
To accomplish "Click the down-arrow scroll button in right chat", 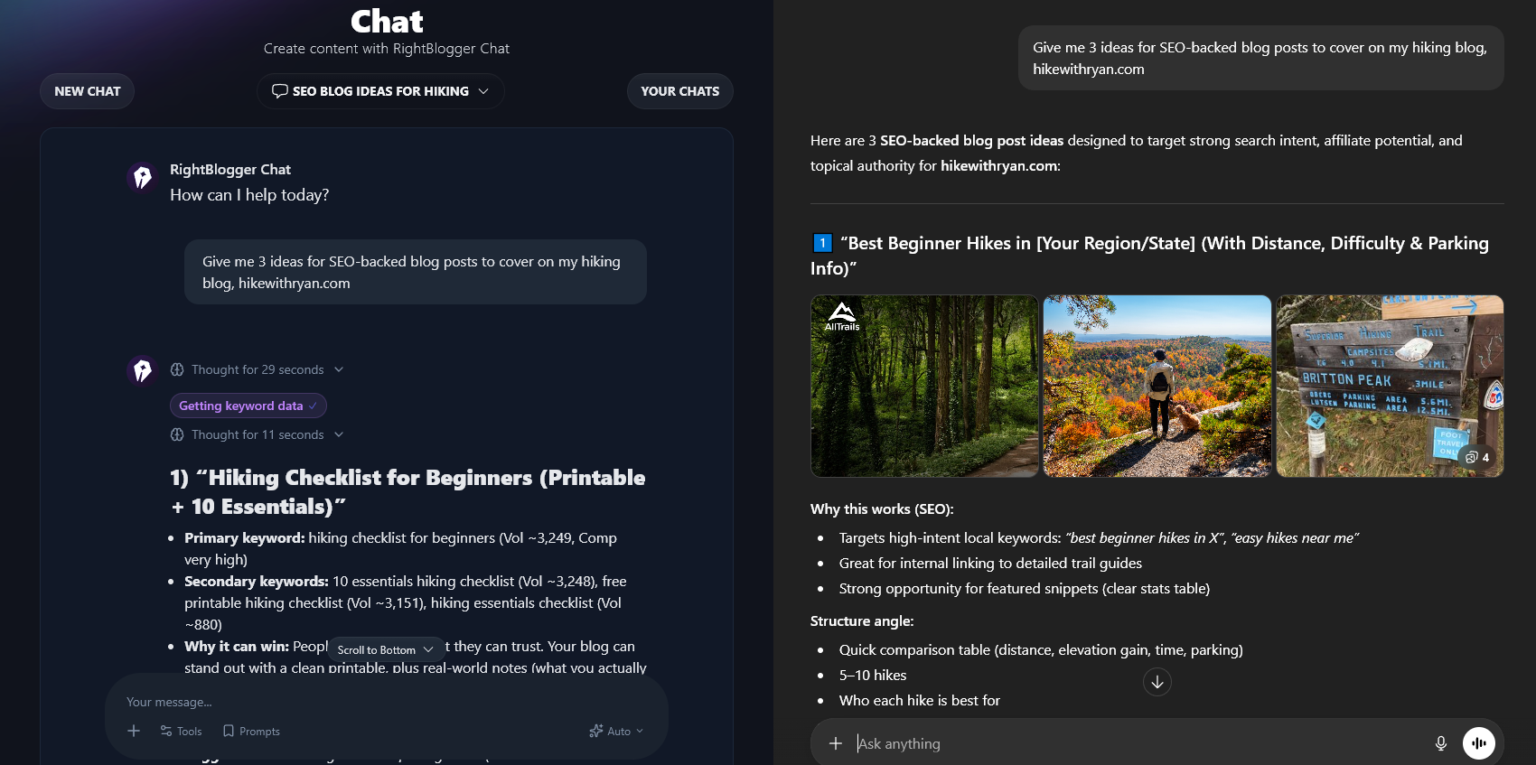I will 1157,682.
